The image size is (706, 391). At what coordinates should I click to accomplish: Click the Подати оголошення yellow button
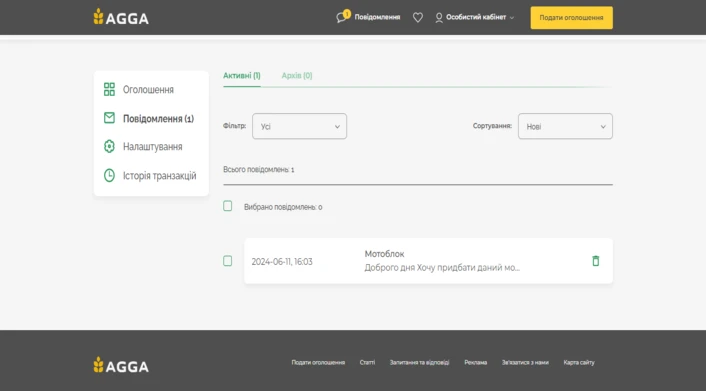tap(571, 18)
